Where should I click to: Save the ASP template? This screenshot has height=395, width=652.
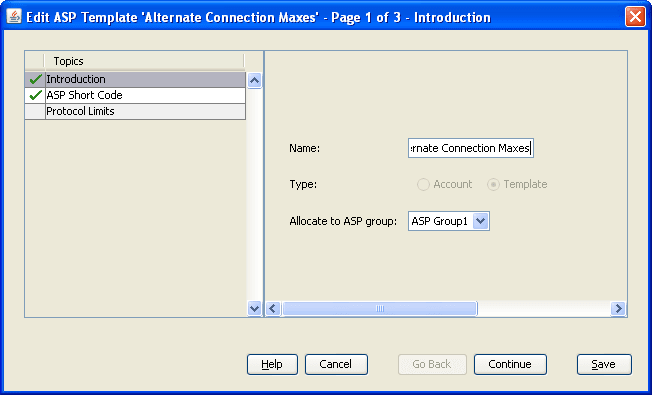coord(604,364)
